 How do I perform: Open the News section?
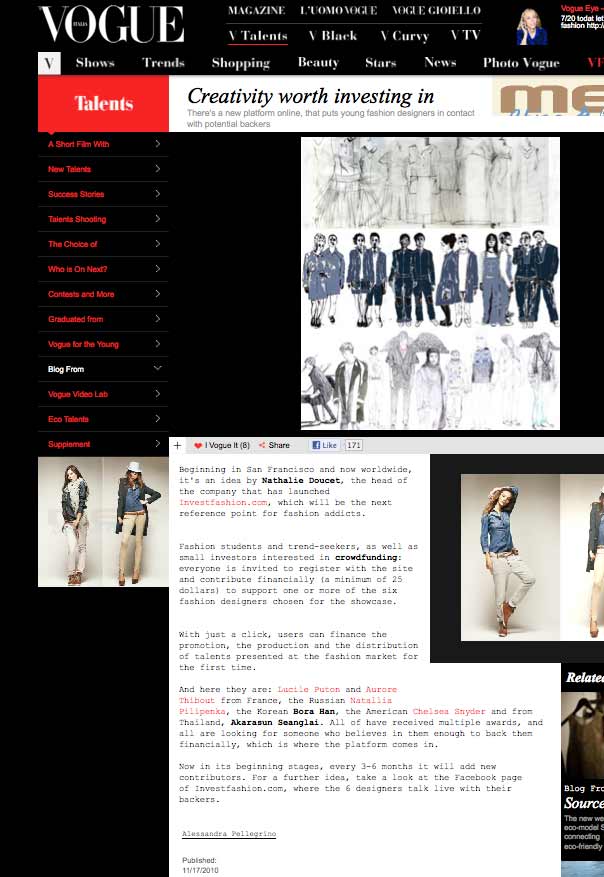(x=440, y=63)
